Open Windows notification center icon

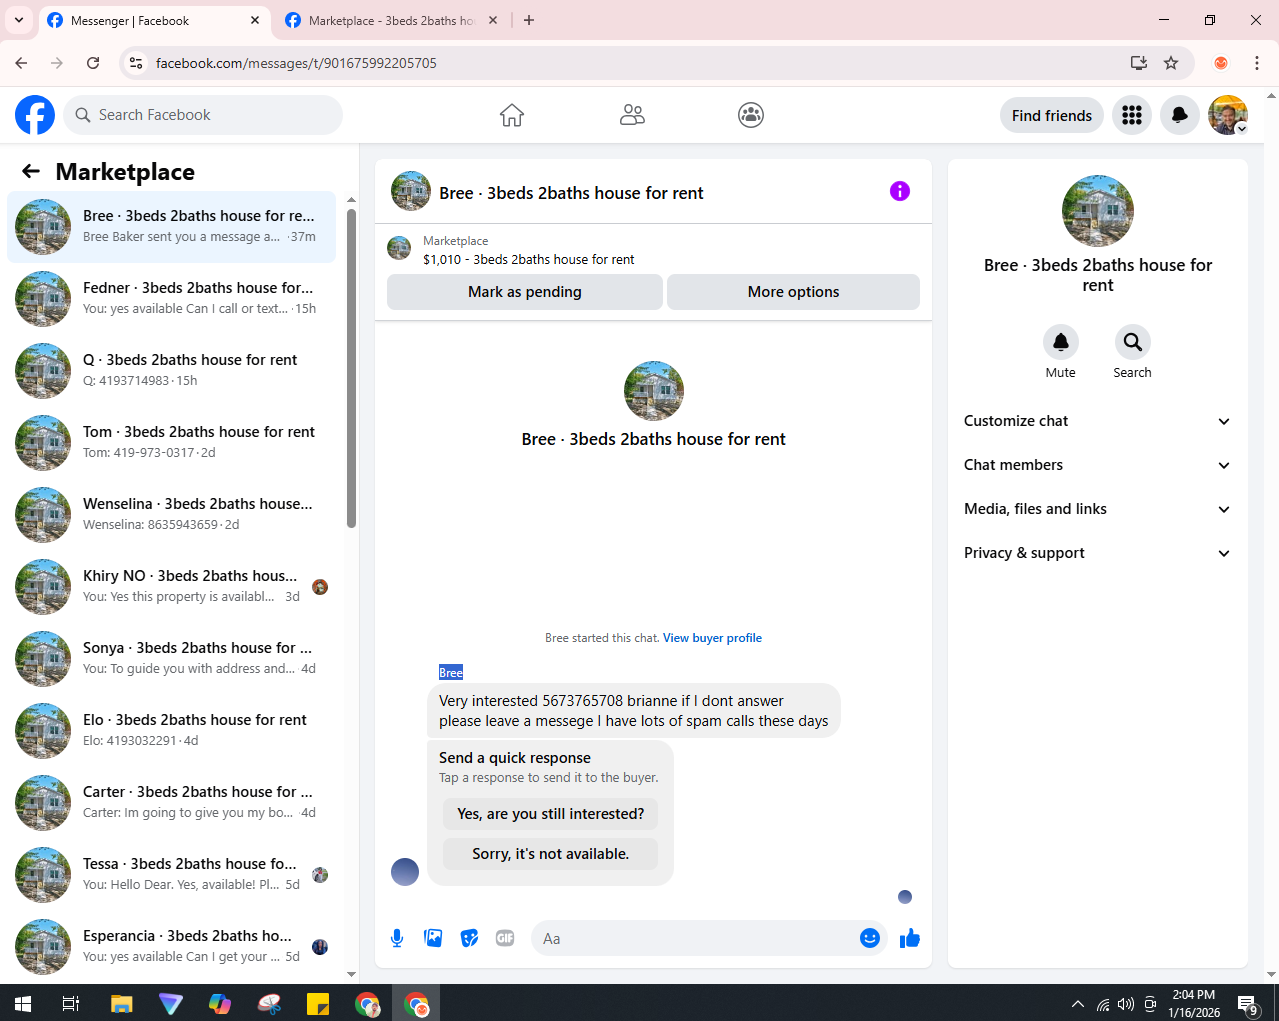pos(1247,1004)
